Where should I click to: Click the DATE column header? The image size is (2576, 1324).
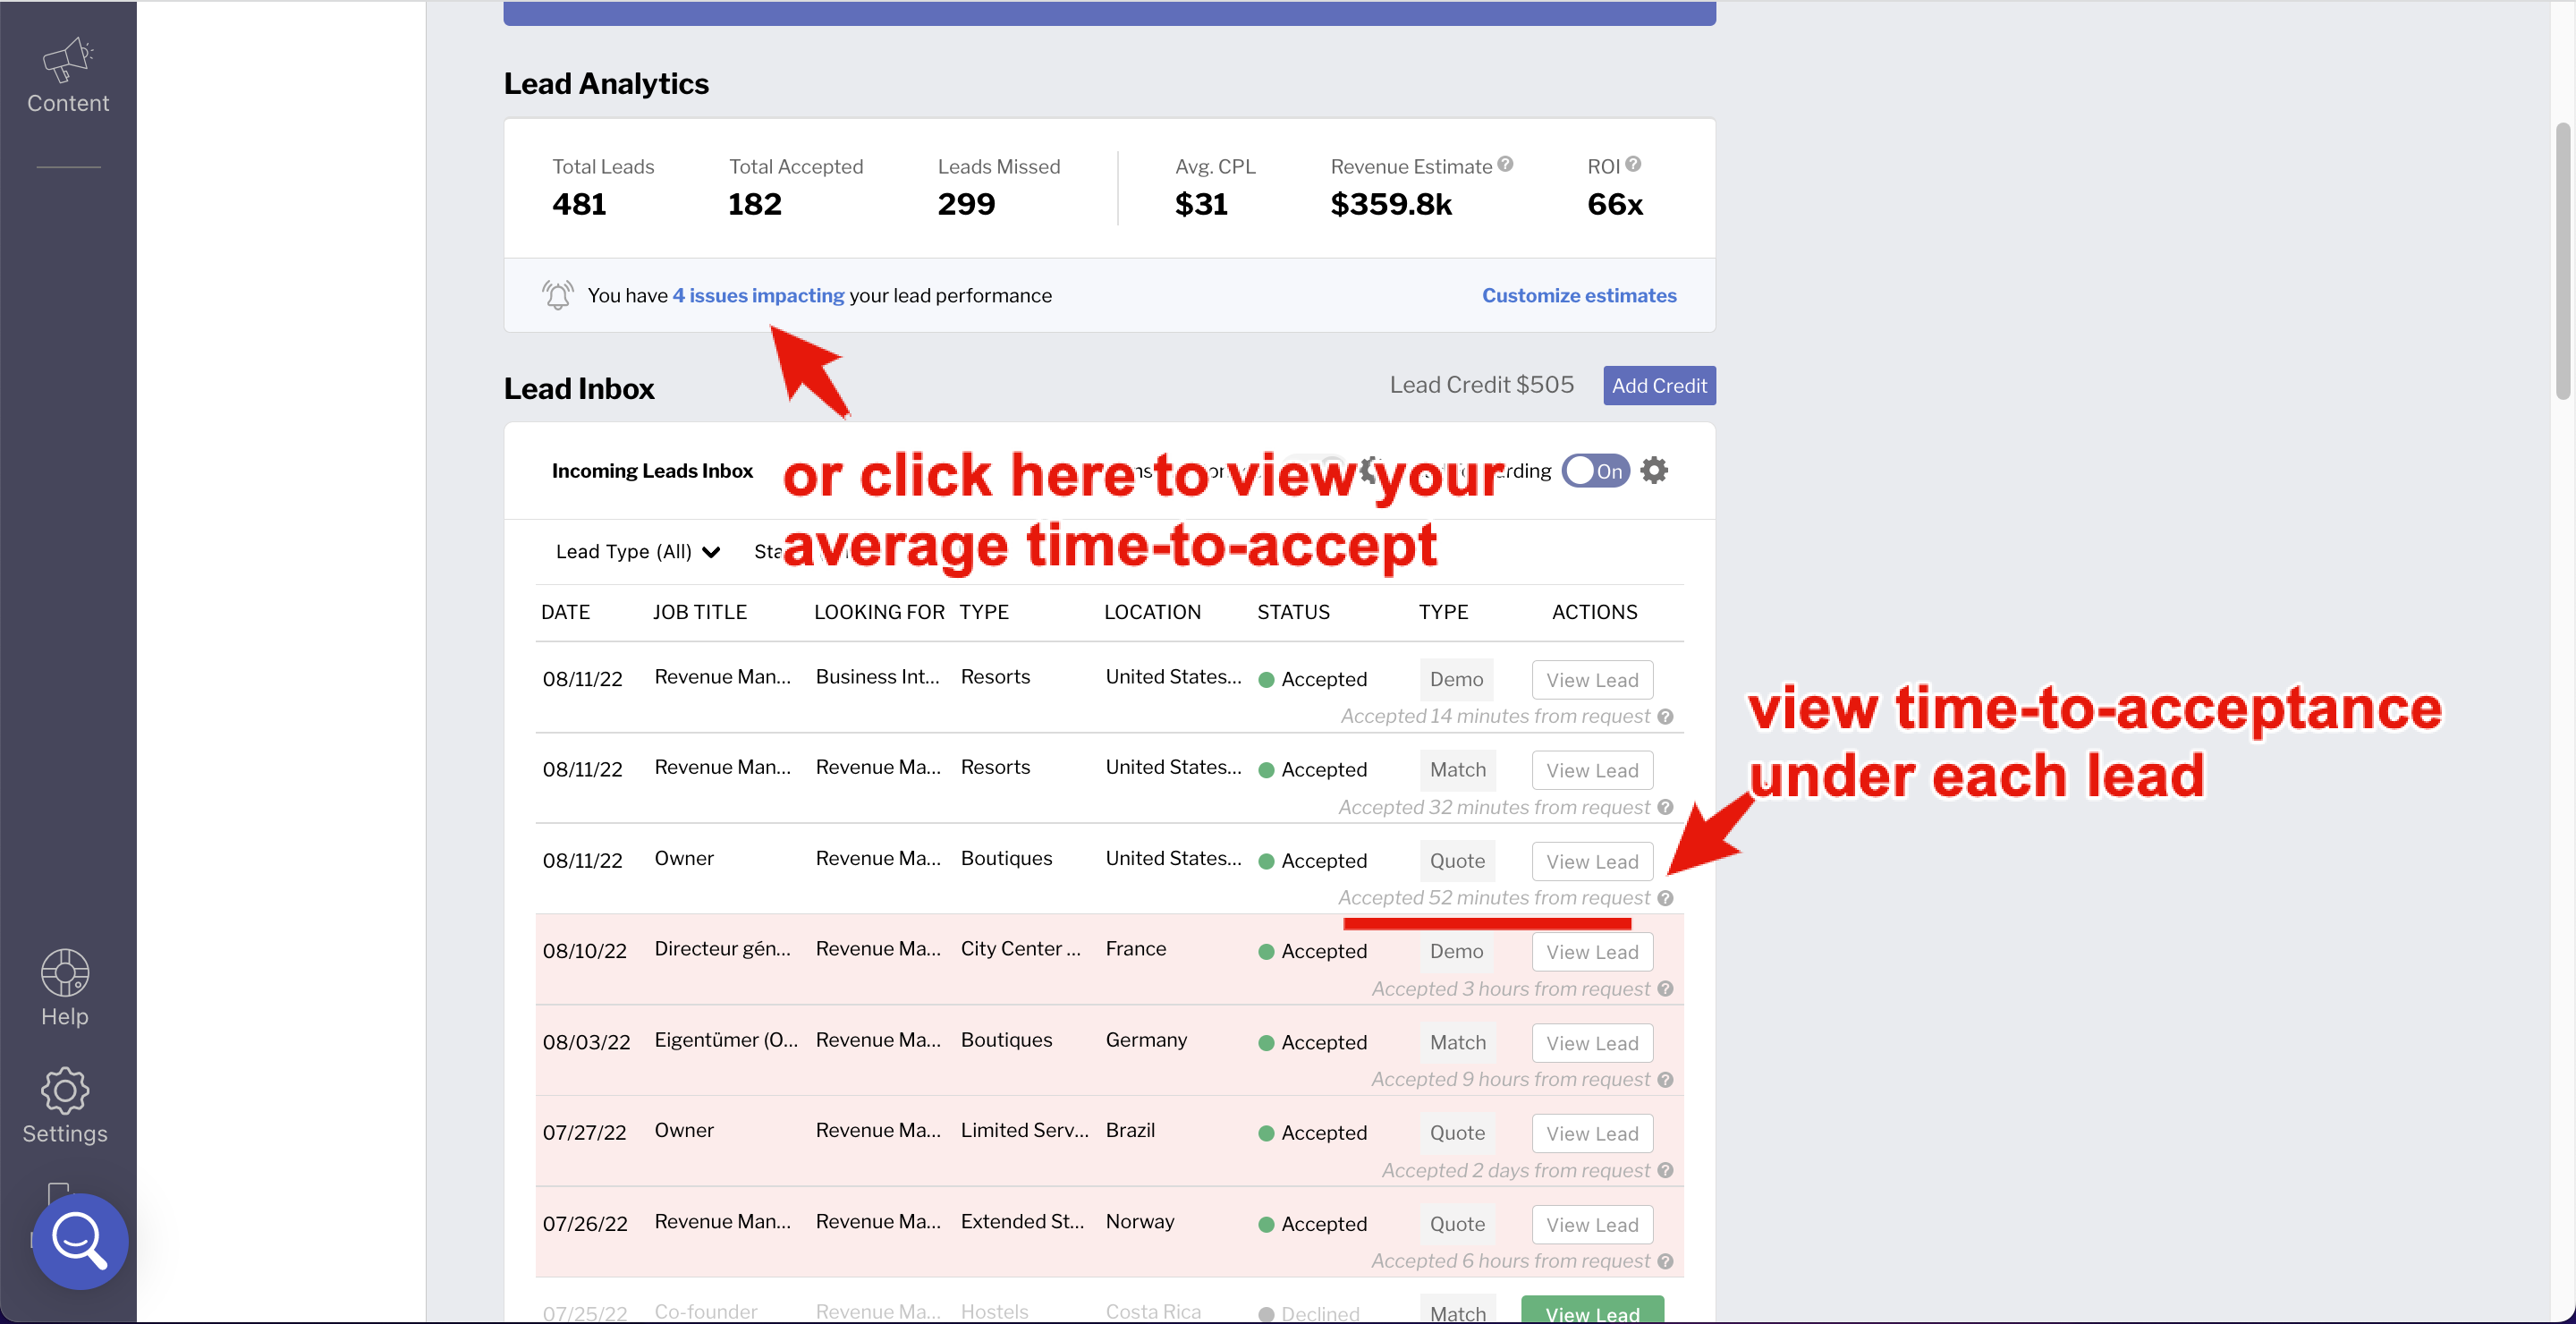tap(565, 612)
